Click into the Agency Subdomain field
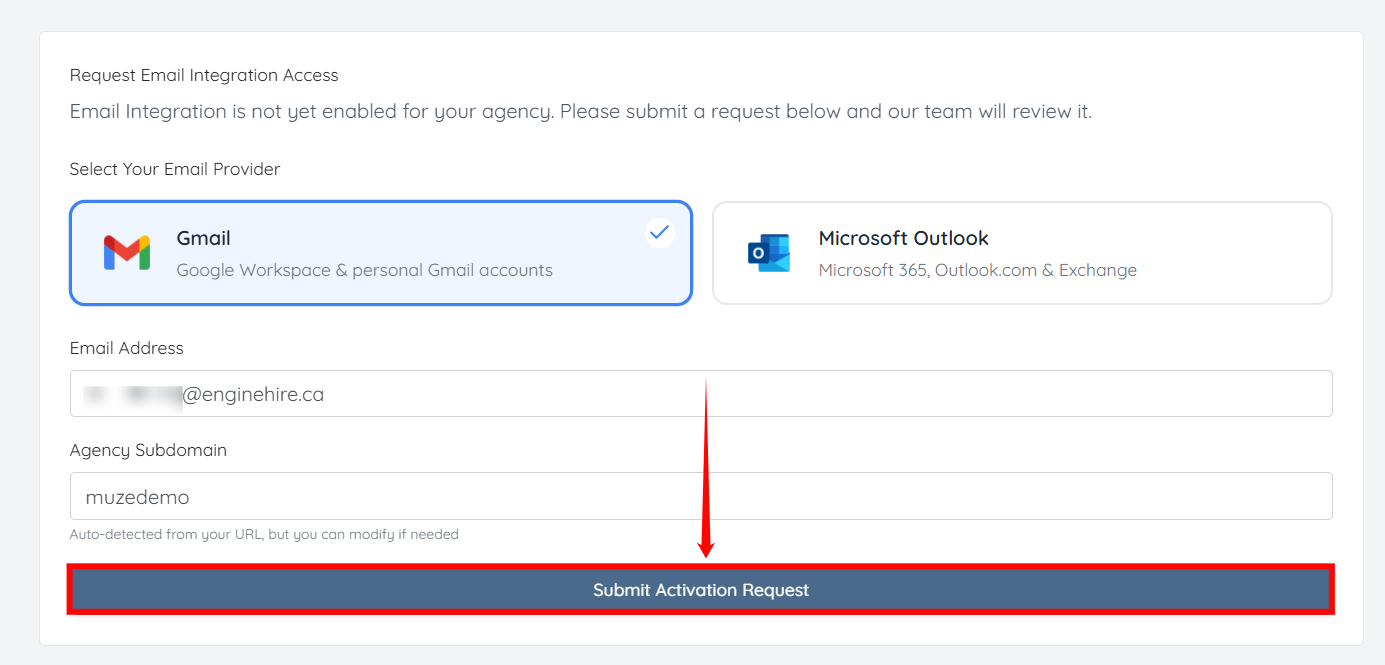This screenshot has height=665, width=1385. point(700,497)
